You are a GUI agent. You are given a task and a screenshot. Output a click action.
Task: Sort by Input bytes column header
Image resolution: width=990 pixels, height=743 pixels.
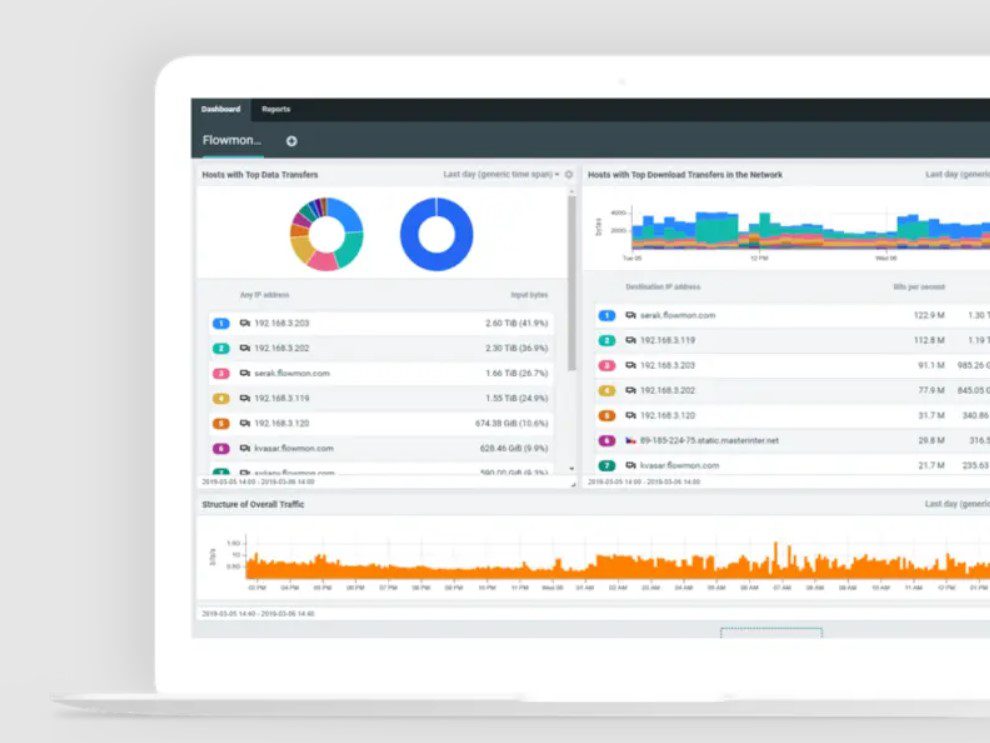click(x=529, y=295)
